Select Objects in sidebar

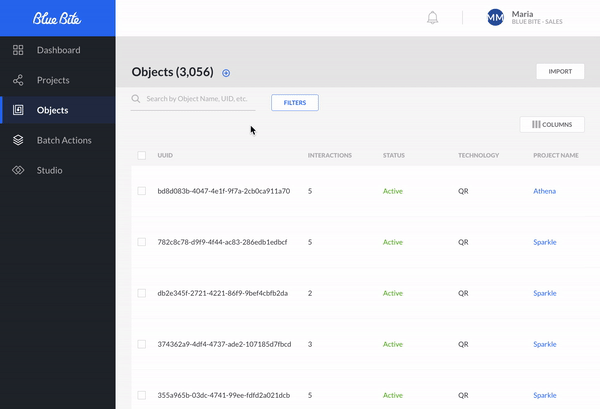pos(52,110)
